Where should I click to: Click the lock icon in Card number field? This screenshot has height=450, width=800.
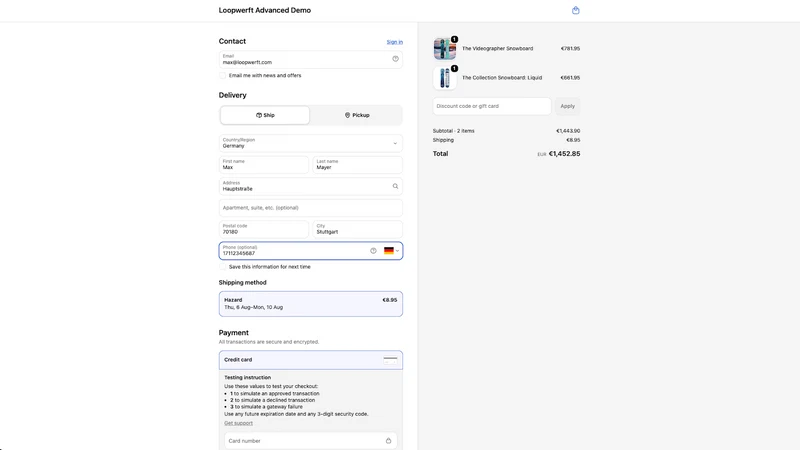388,441
